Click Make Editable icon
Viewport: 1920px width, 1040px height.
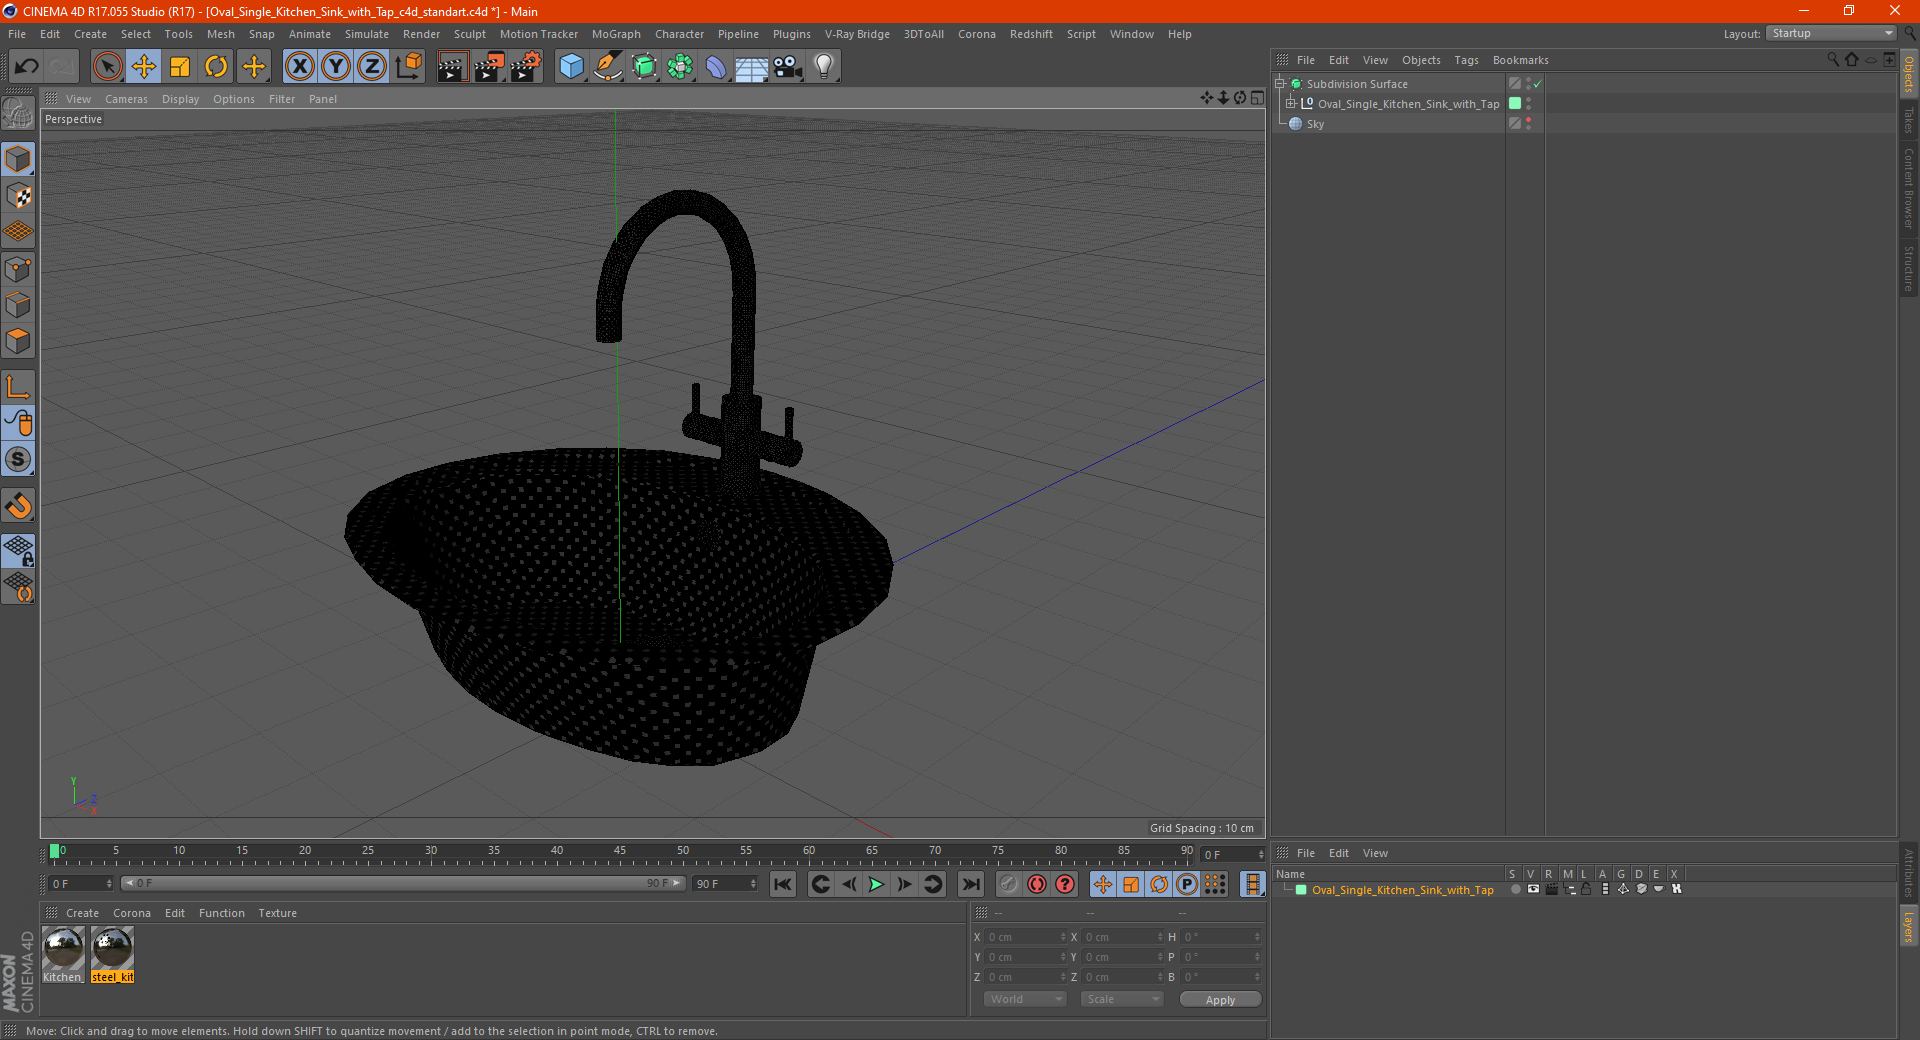18,114
